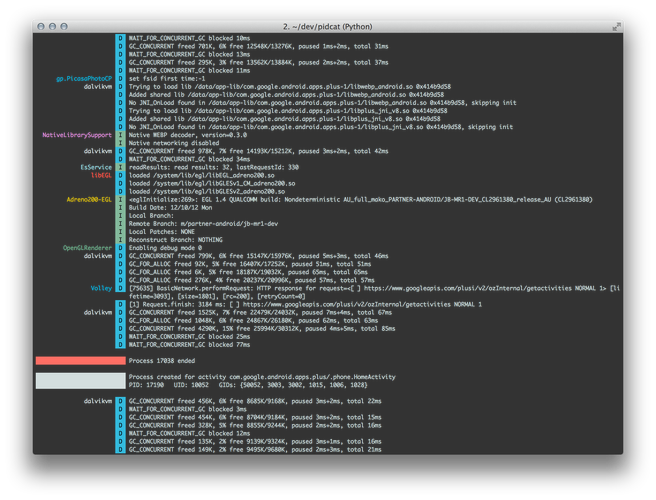Screen dimensions: 656x500
Task: Click the D badge next to Volley tag
Action: [120, 288]
